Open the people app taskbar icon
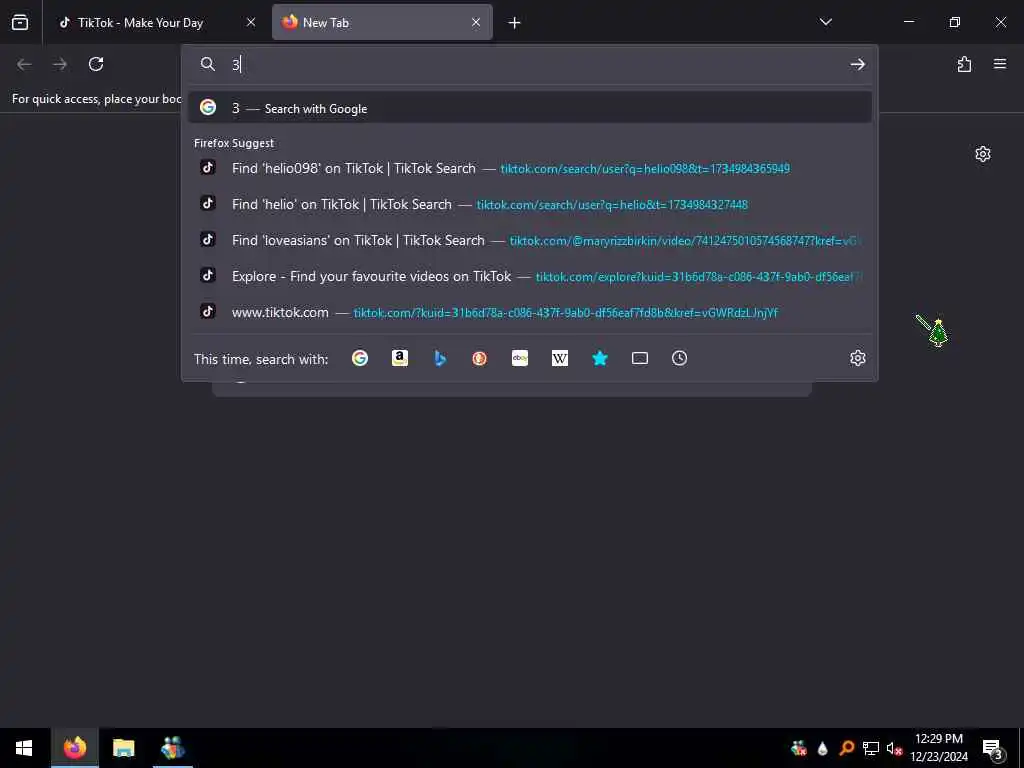This screenshot has width=1024, height=768. tap(173, 748)
